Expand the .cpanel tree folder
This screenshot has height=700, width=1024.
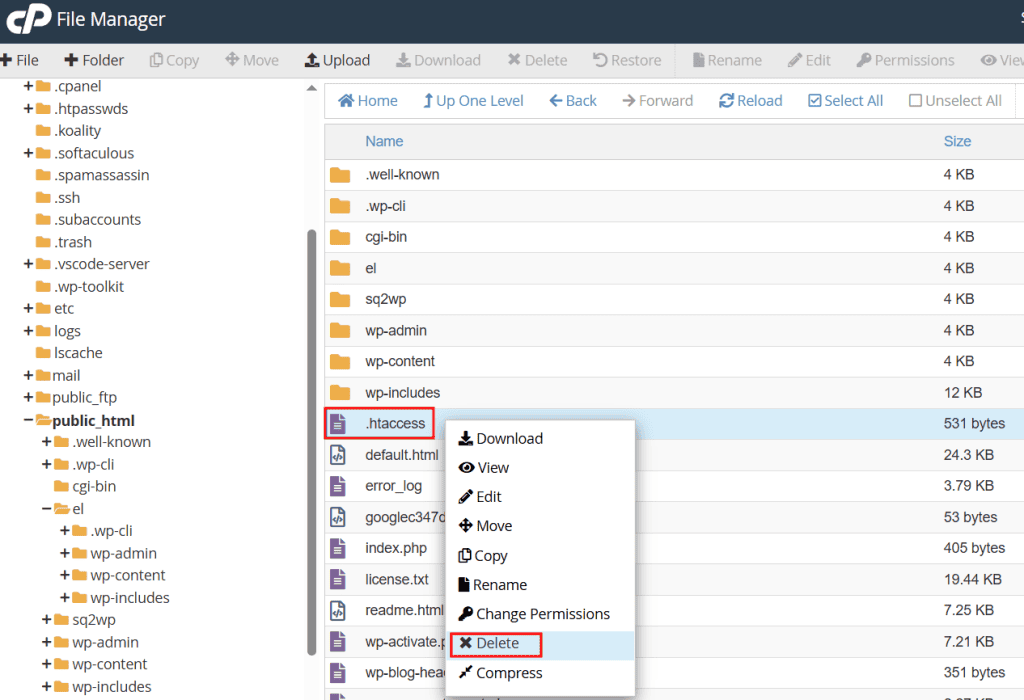click(28, 86)
